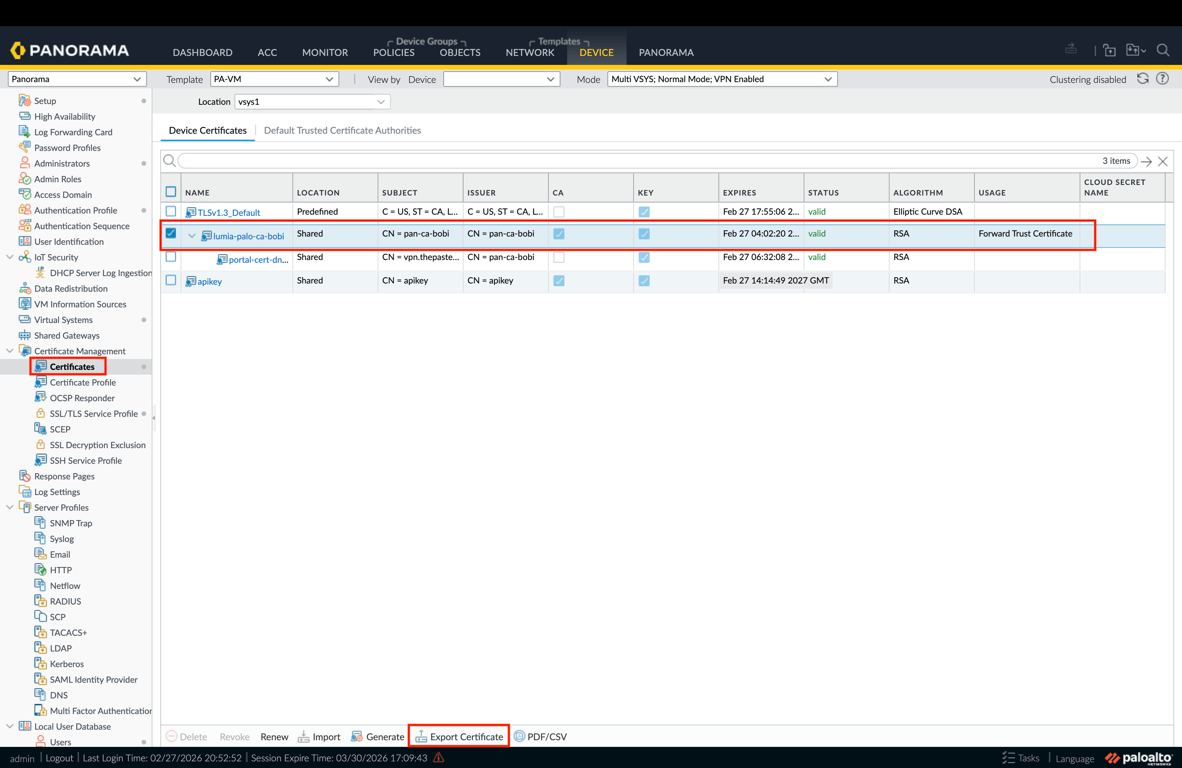This screenshot has width=1182, height=768.
Task: Click the Logout link in status bar
Action: [x=59, y=757]
